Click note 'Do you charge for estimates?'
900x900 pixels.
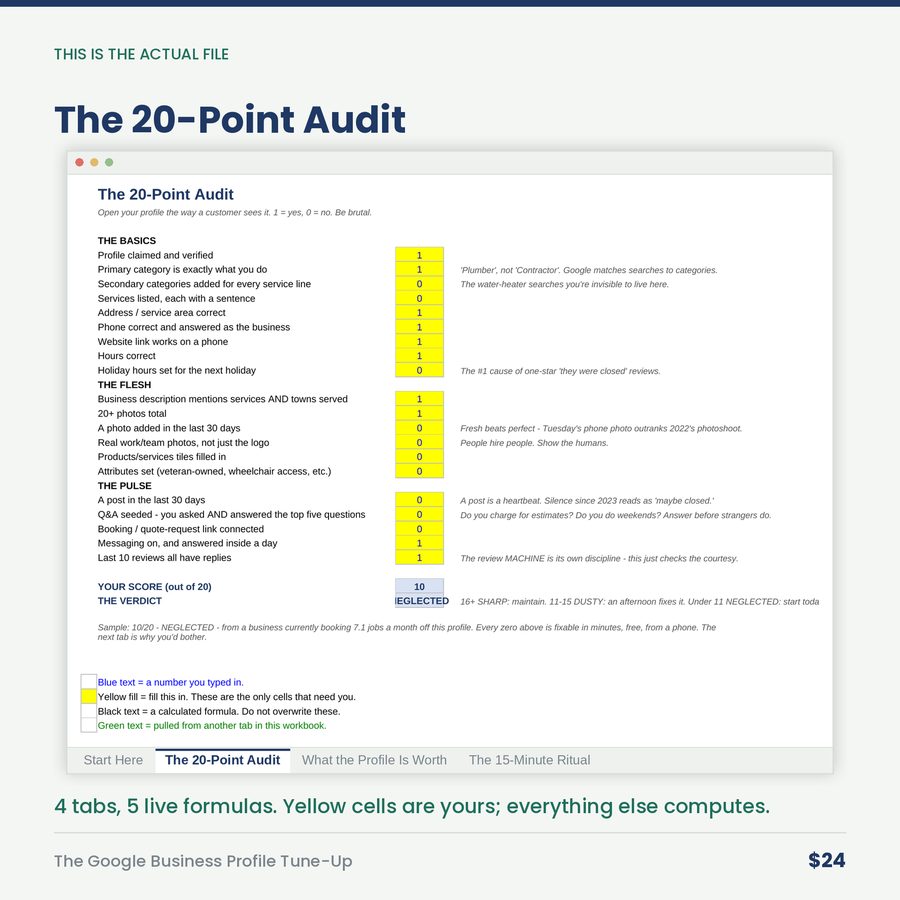tap(616, 515)
